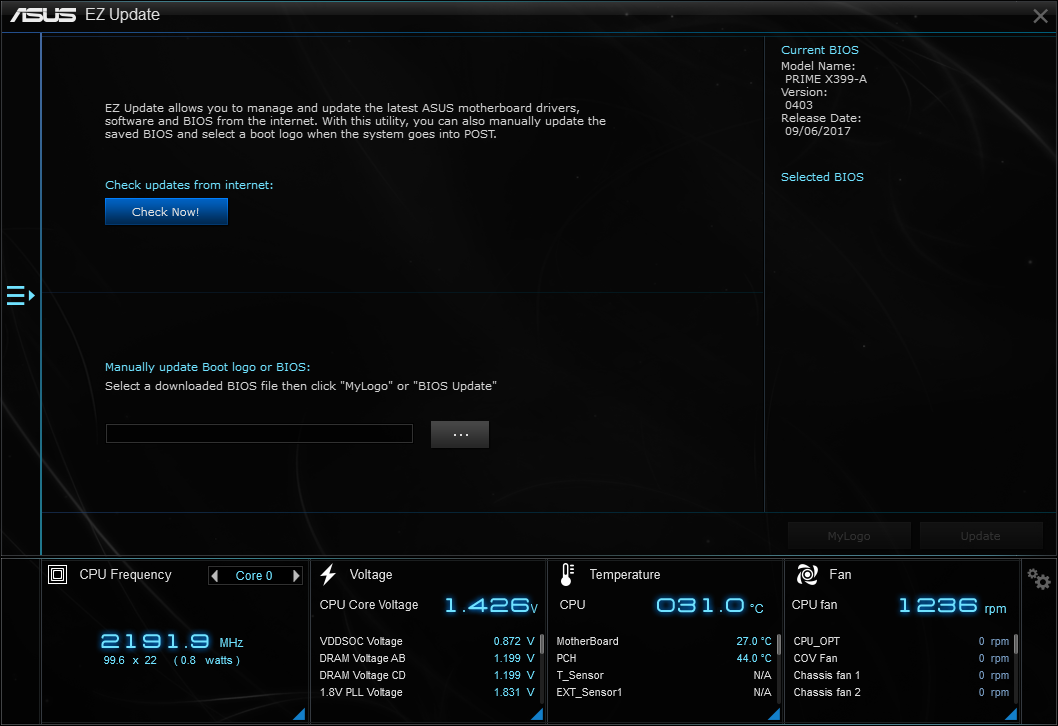Click the Selected BIOS heading

(x=822, y=177)
